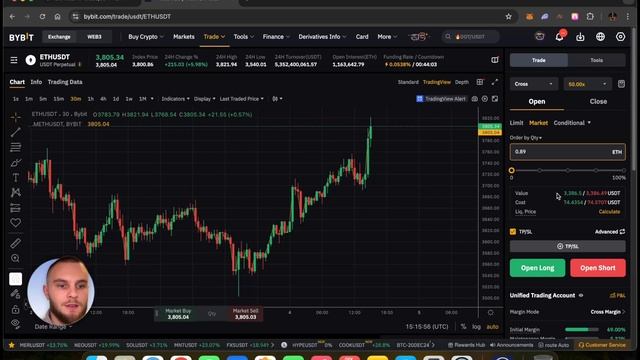Image resolution: width=640 pixels, height=360 pixels.
Task: Select the Close position tab
Action: [598, 102]
